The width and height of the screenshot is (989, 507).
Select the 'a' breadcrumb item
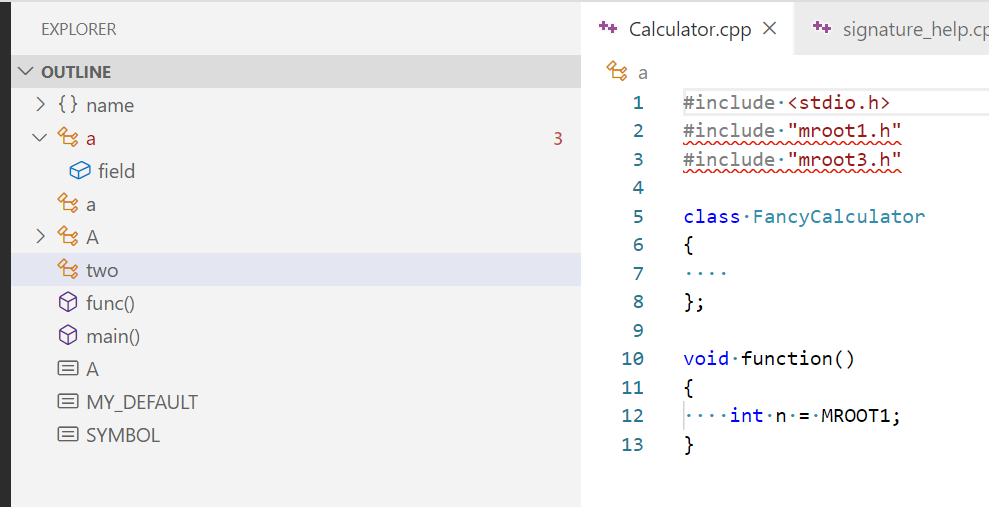(x=643, y=73)
